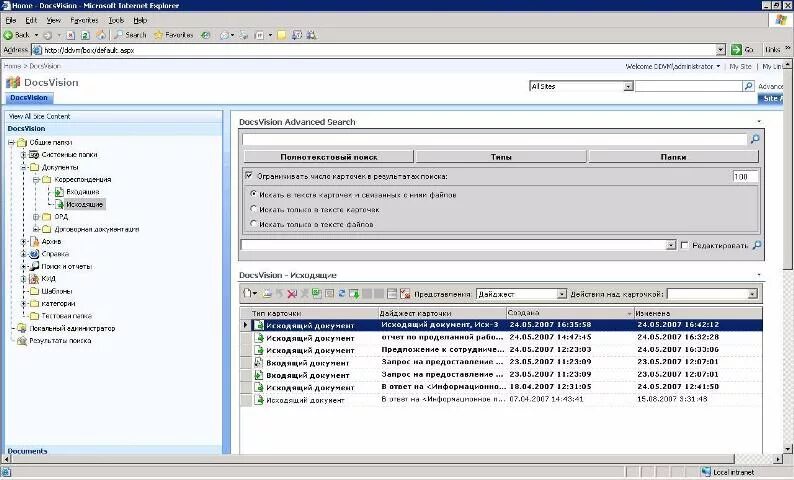The height and width of the screenshot is (480, 794).
Task: Open Действия над карточкой dropdown
Action: click(752, 294)
